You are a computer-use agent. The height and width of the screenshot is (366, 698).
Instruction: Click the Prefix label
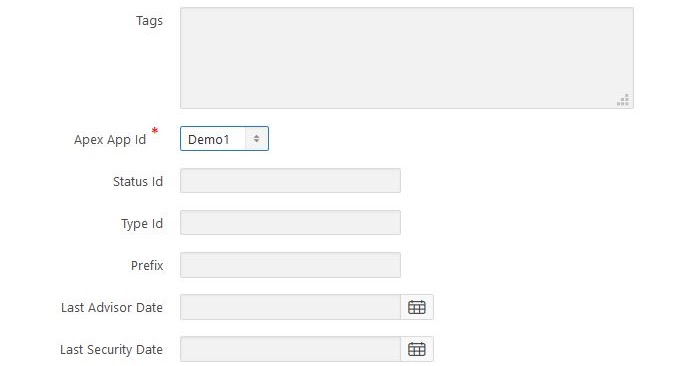click(147, 265)
